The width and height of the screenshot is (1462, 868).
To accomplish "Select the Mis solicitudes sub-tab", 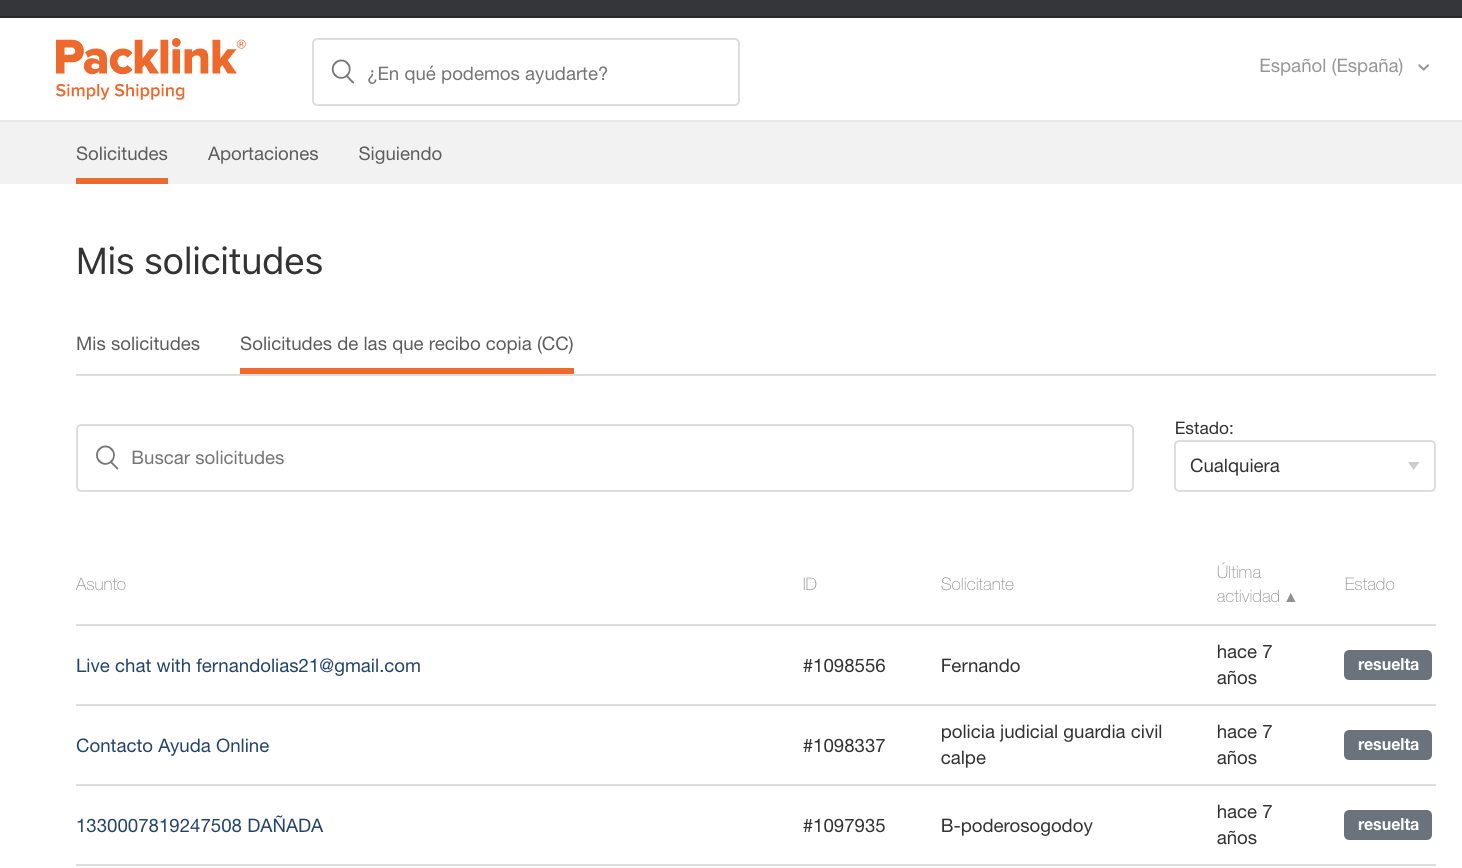I will (138, 344).
